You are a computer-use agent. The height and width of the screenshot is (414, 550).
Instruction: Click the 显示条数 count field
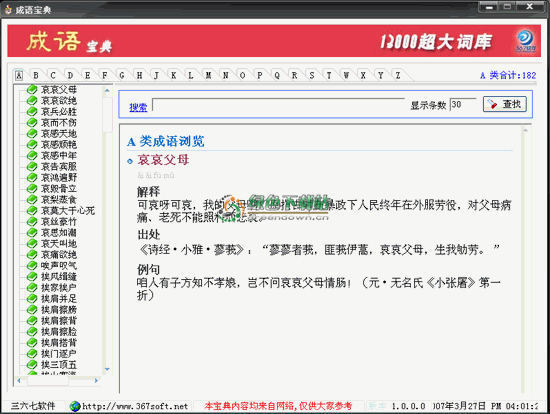(x=463, y=105)
